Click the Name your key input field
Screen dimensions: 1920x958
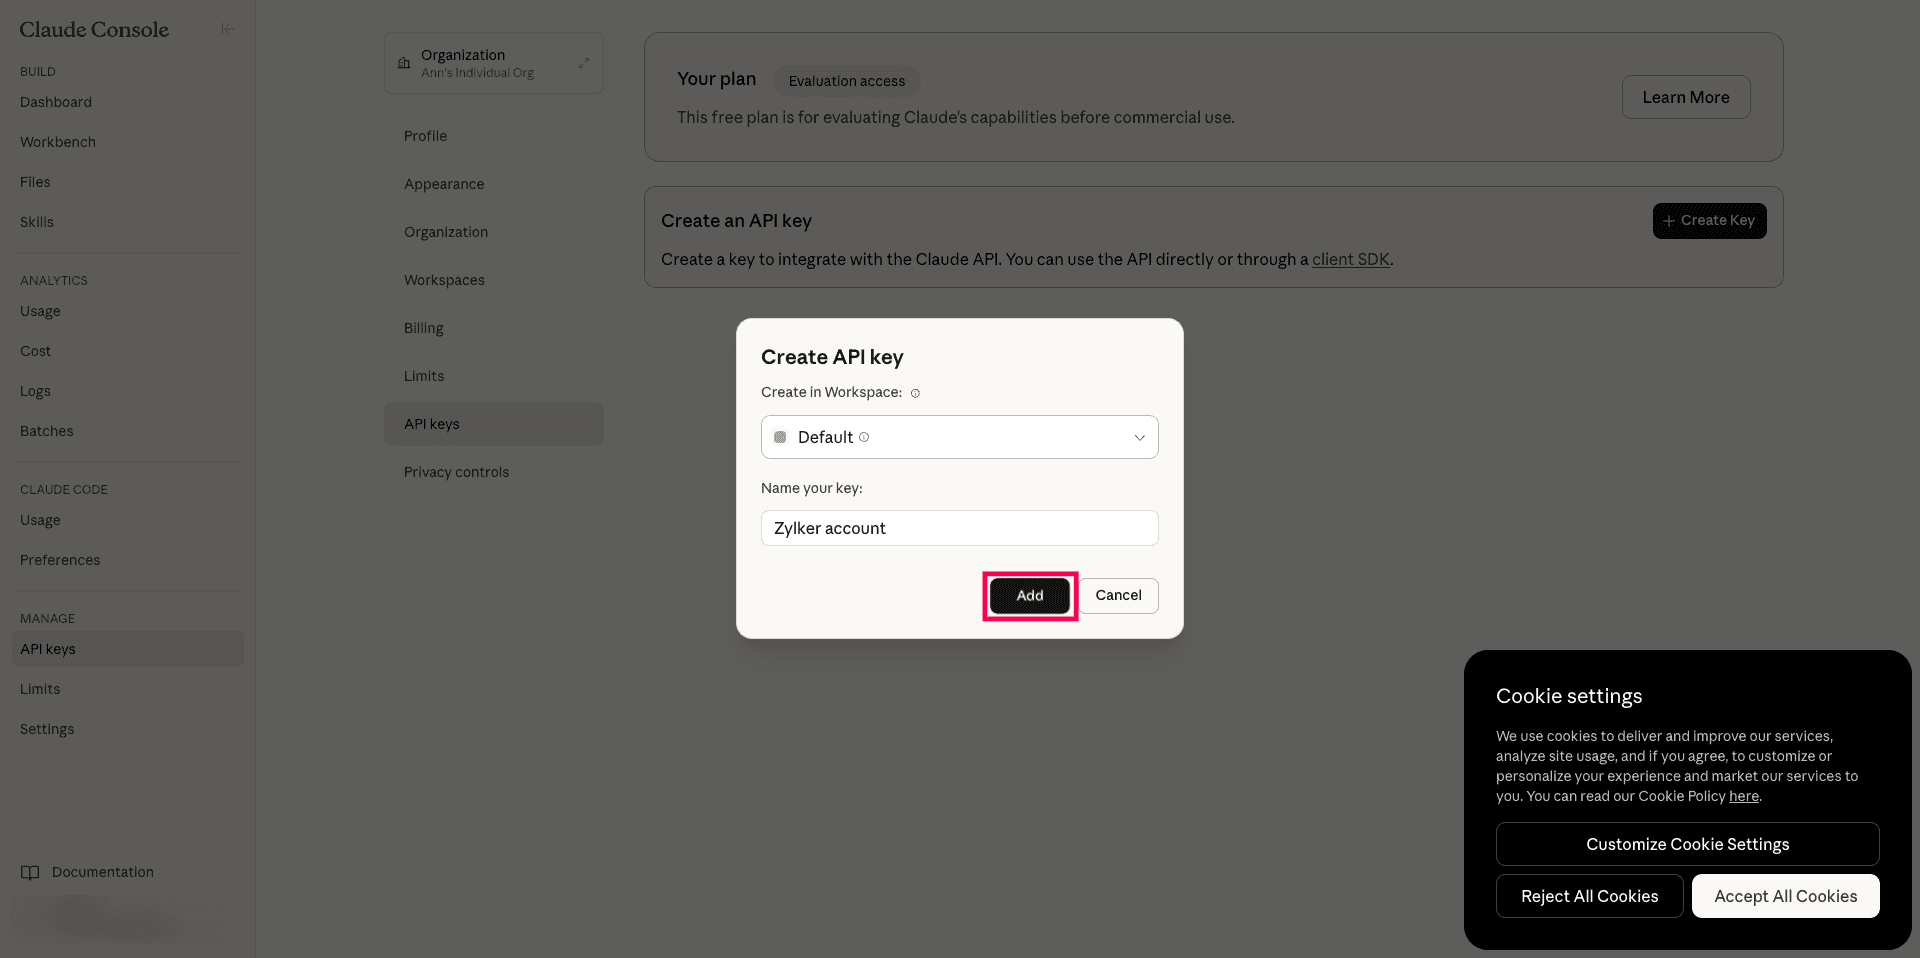click(960, 528)
